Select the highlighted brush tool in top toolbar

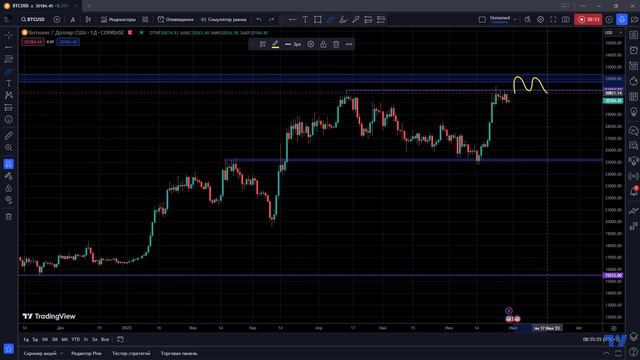click(x=330, y=20)
